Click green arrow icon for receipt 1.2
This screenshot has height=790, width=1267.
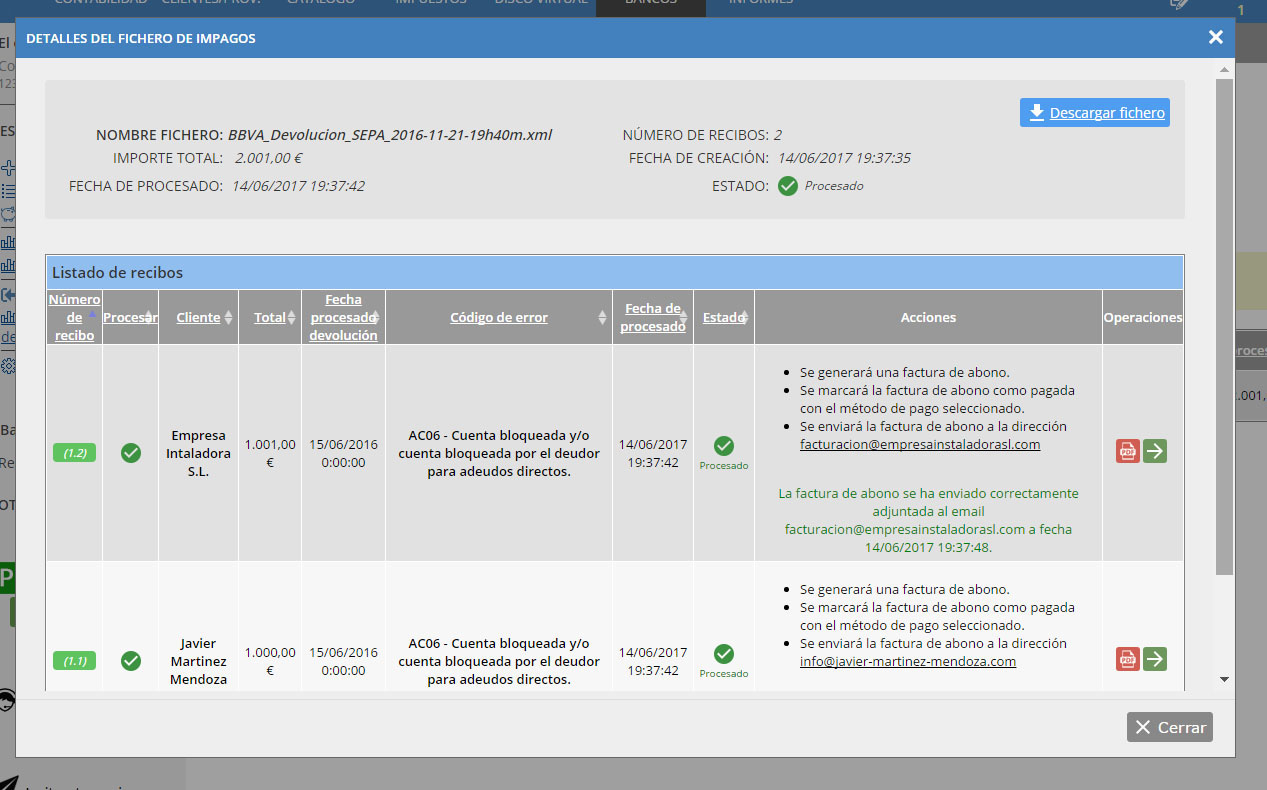point(1155,451)
